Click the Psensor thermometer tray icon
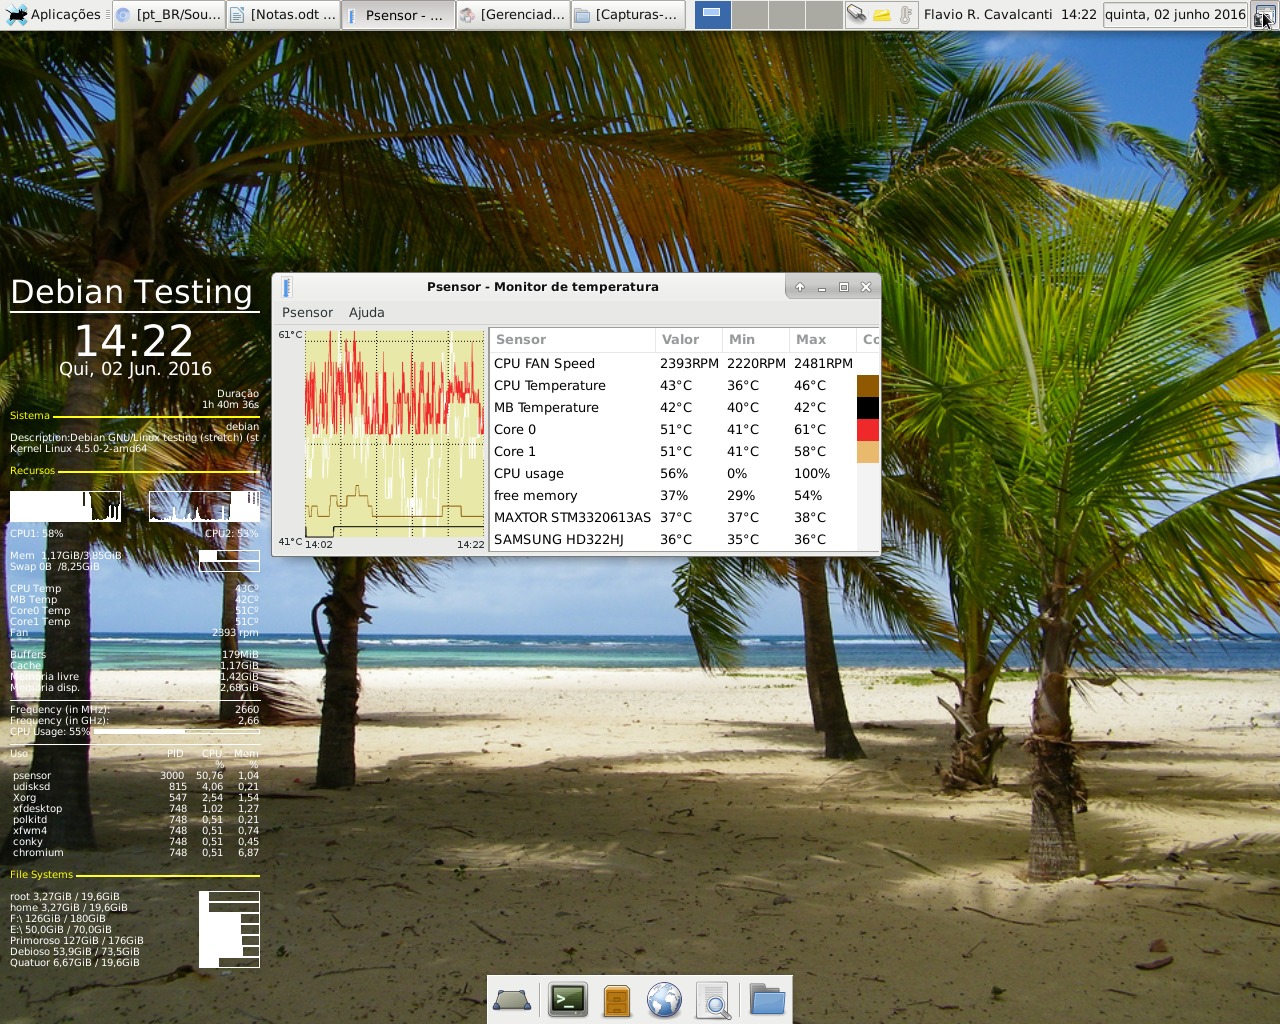 (906, 14)
